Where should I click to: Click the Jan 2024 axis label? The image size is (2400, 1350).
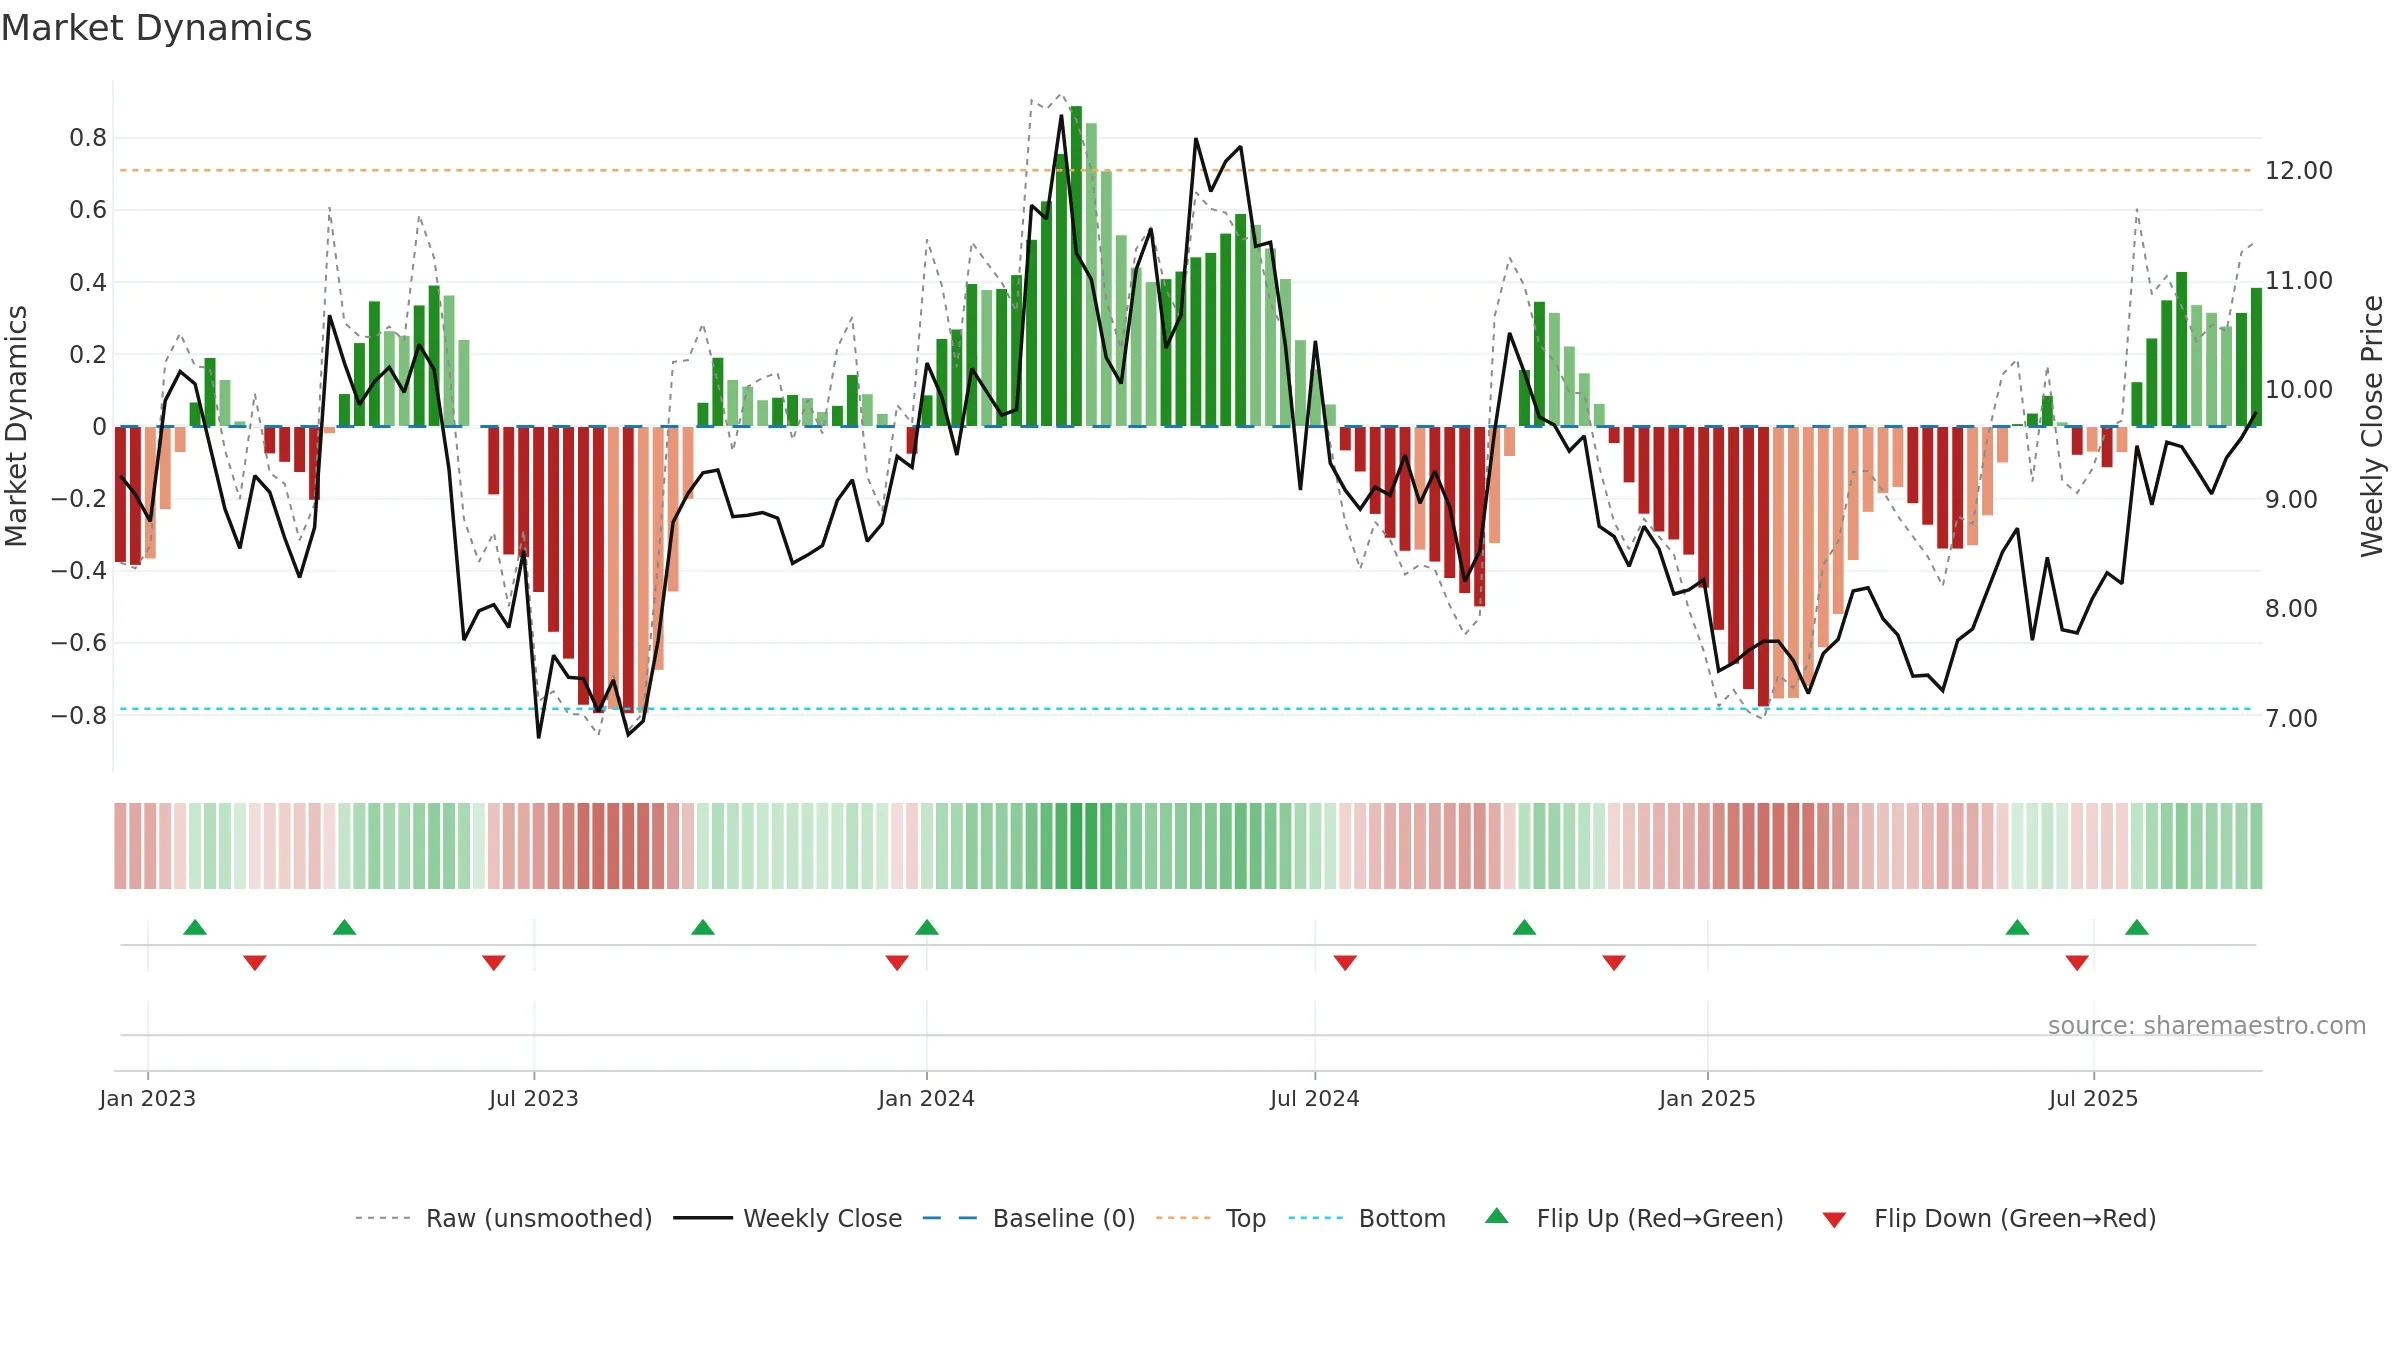tap(927, 1098)
